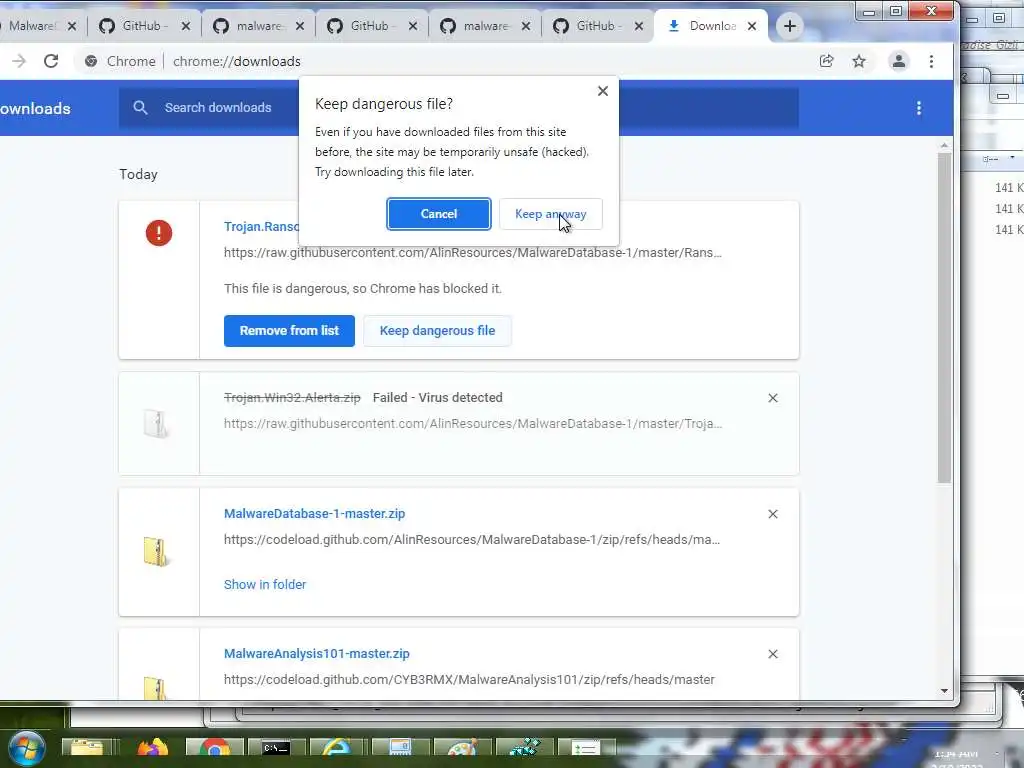Switch to the second tab, labelled malware
1024x768 pixels.
tap(259, 26)
